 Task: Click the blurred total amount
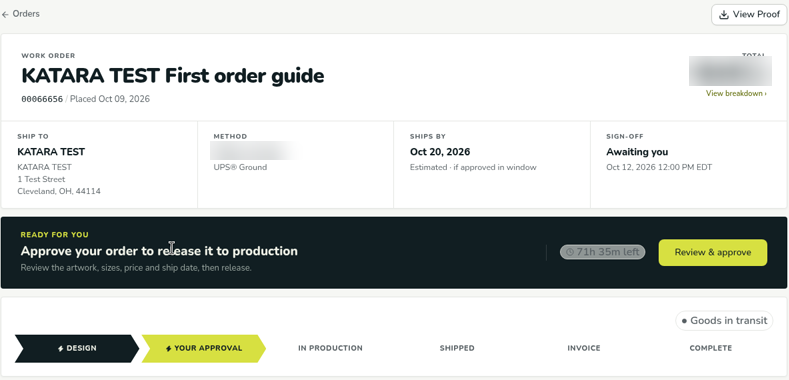click(x=730, y=71)
